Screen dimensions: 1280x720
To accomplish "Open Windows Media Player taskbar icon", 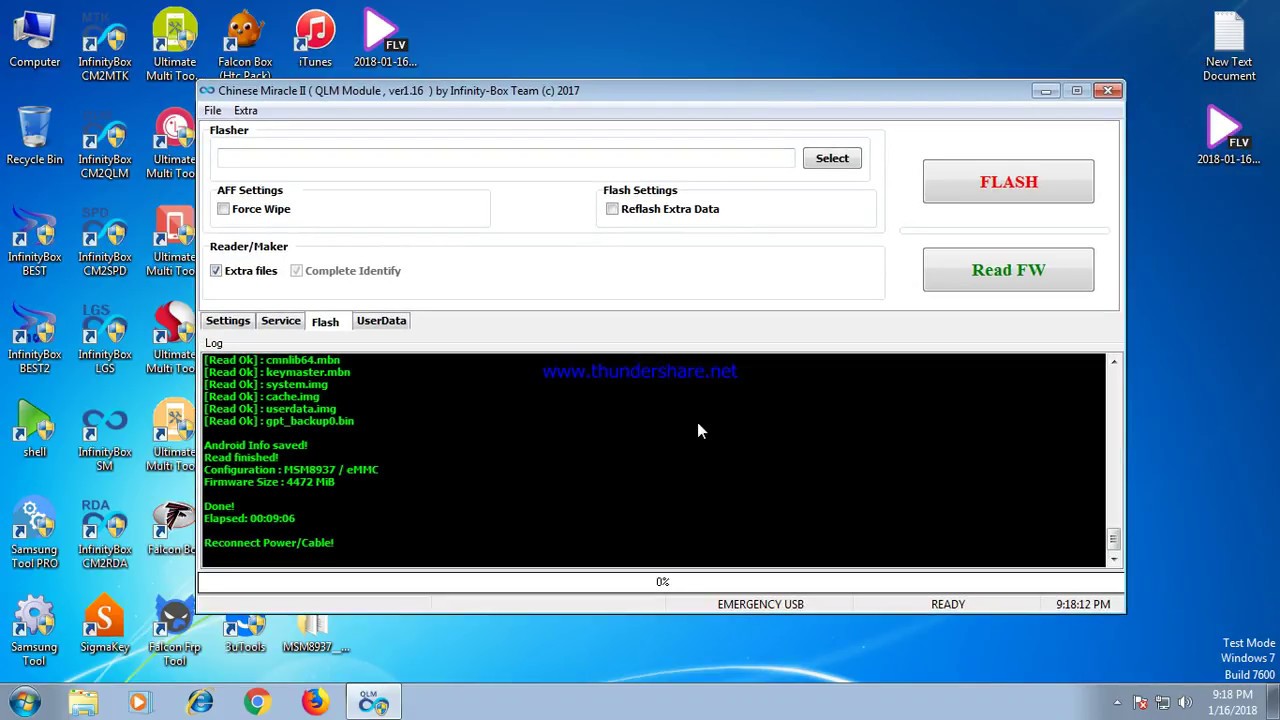I will tap(139, 702).
